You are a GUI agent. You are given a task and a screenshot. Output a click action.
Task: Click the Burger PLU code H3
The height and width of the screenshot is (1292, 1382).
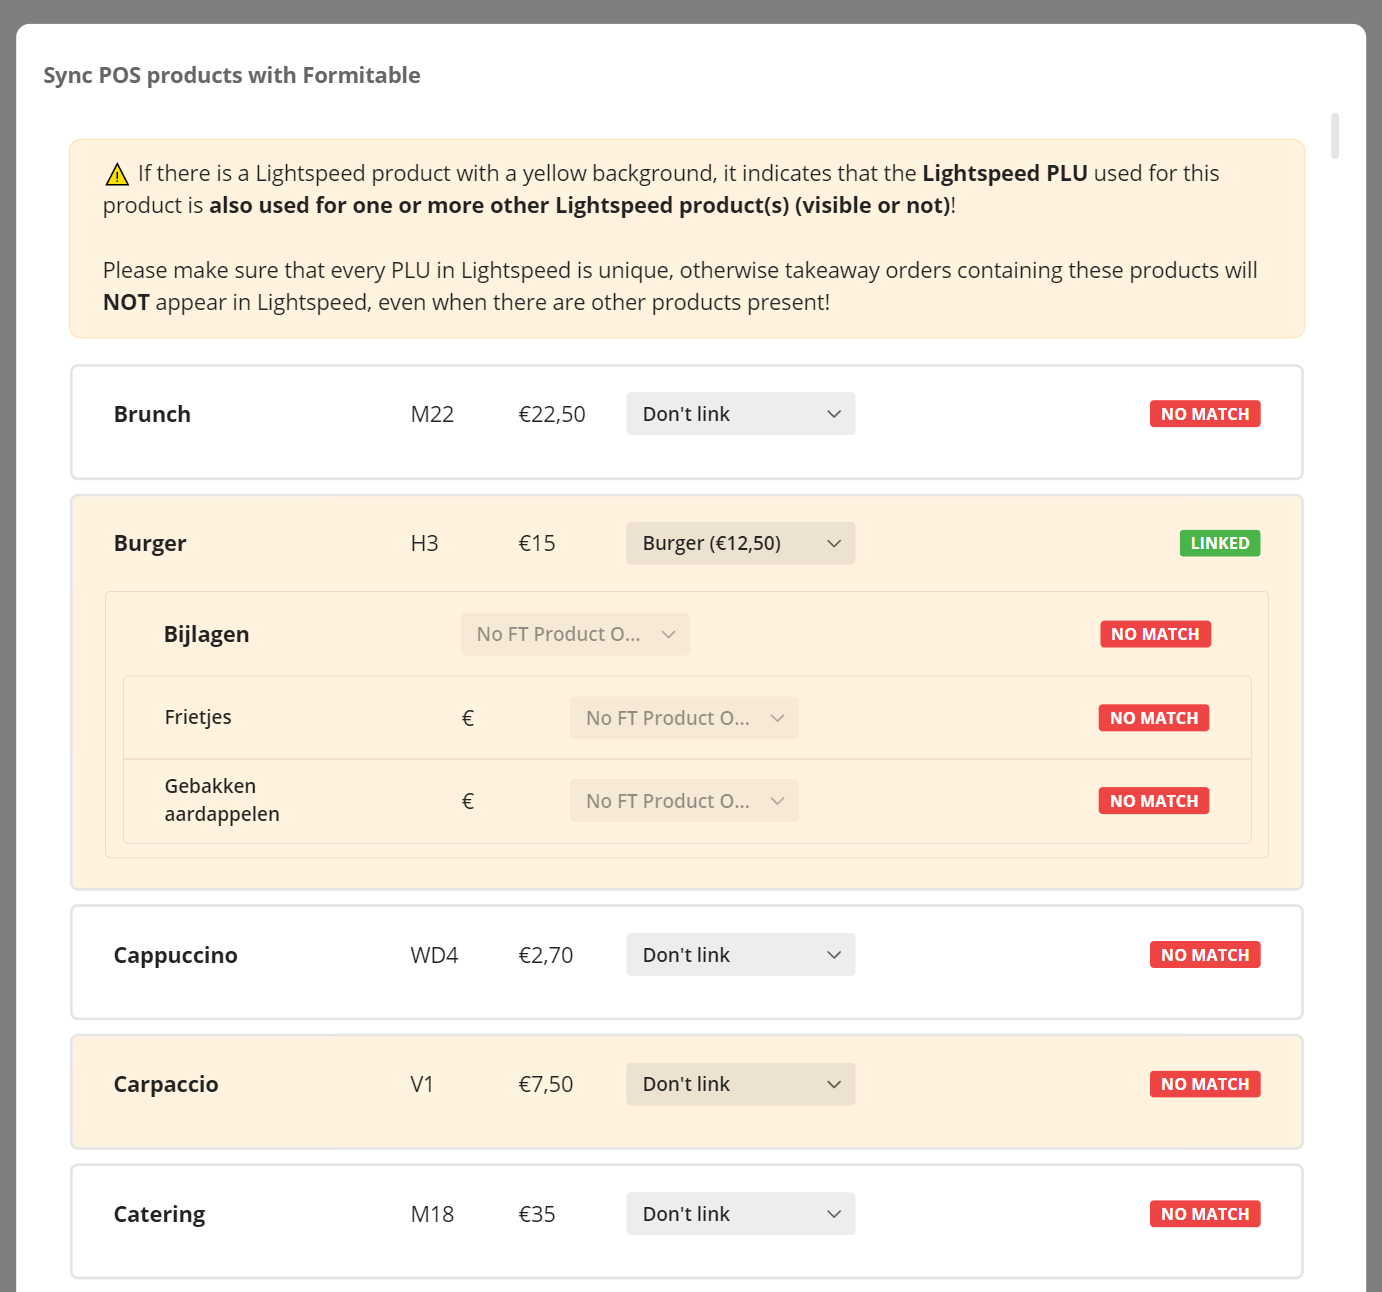424,544
